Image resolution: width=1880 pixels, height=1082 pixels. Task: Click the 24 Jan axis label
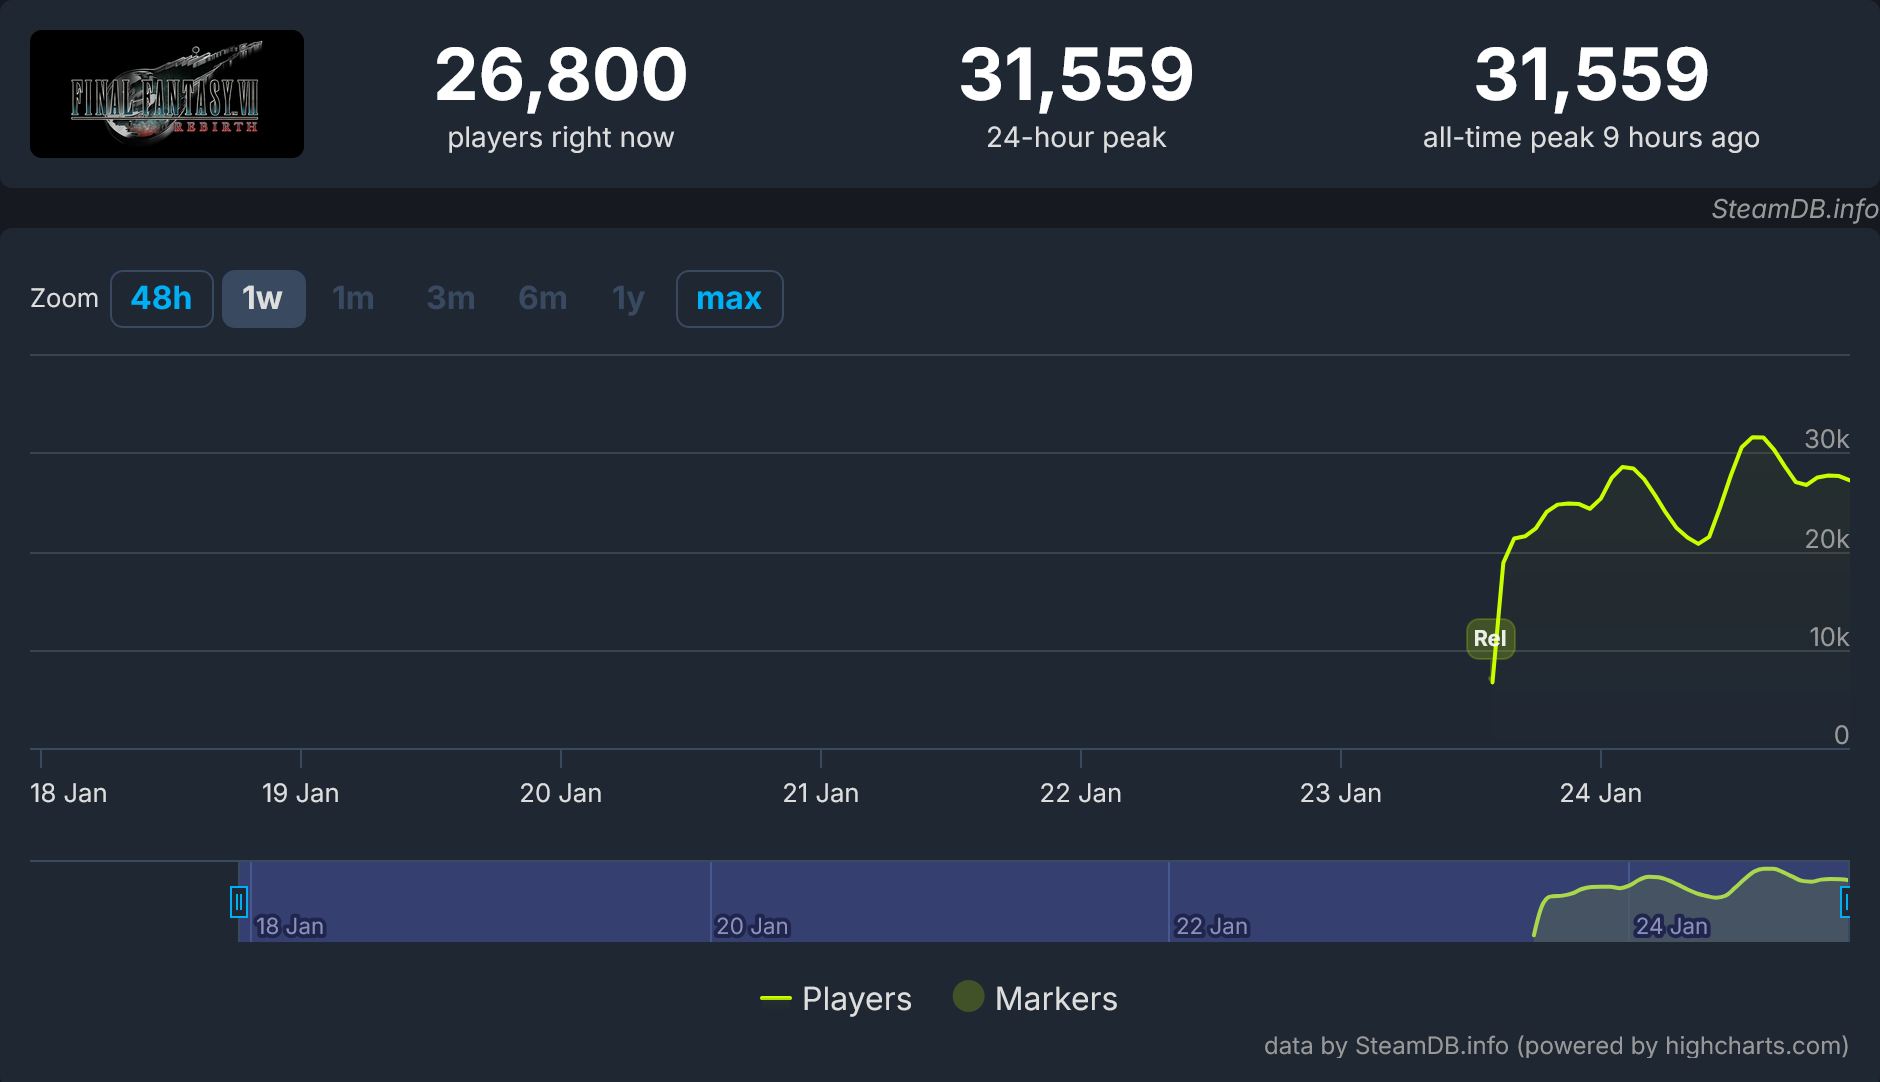click(x=1601, y=793)
